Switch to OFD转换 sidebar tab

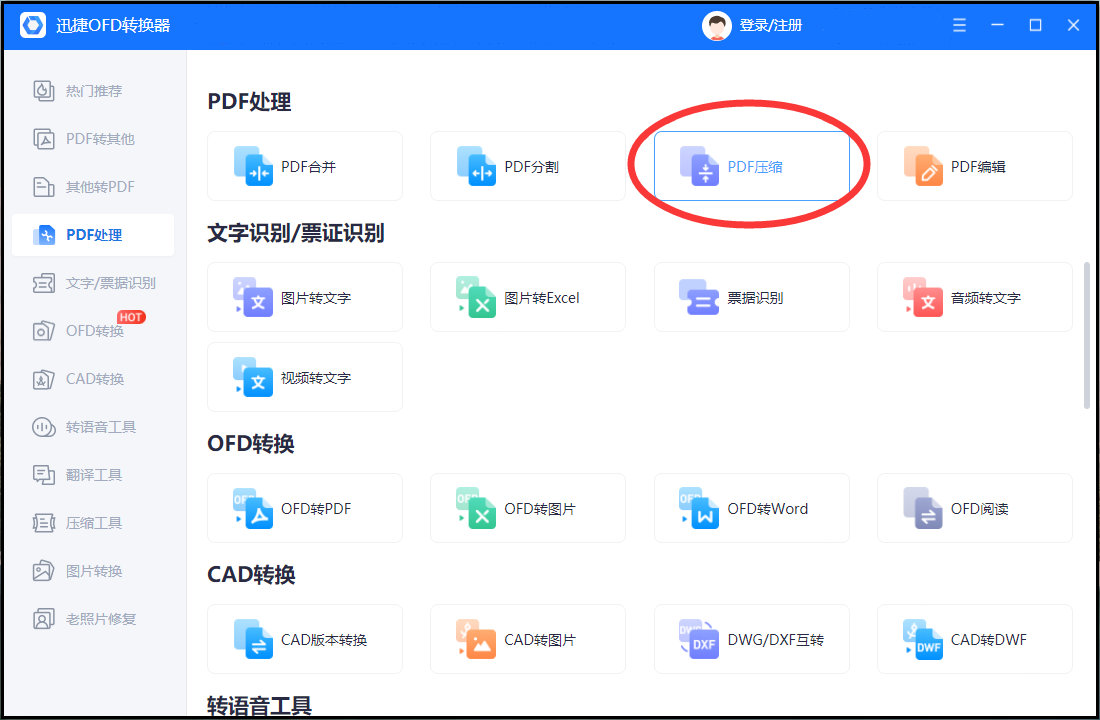(x=93, y=331)
